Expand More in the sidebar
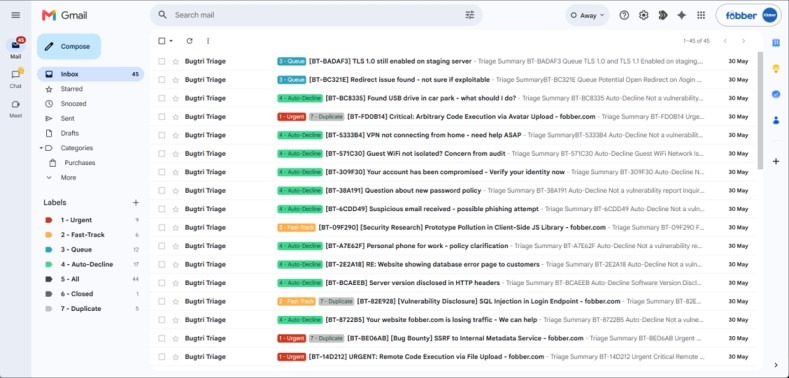This screenshot has height=378, width=789. [x=68, y=178]
